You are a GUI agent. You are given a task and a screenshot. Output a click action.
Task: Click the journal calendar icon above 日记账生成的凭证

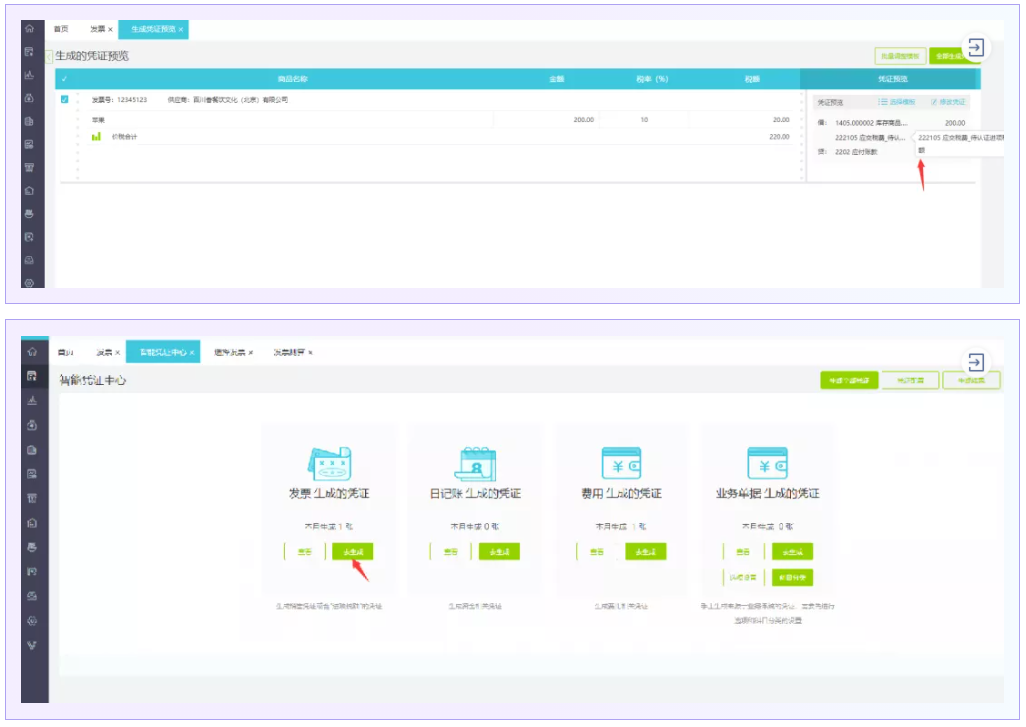pos(475,464)
